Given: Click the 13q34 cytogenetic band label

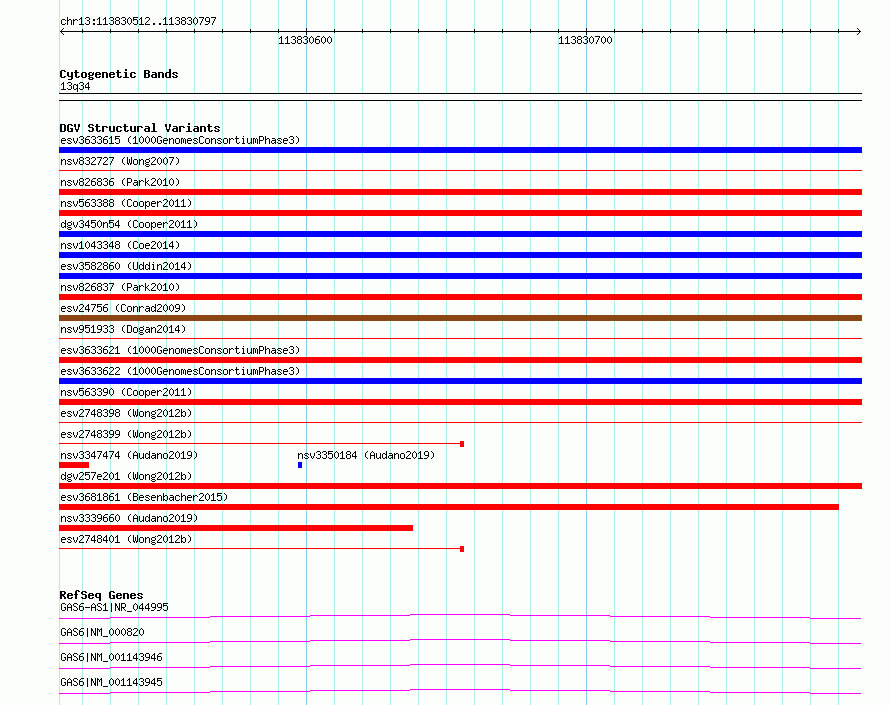Looking at the screenshot, I should tap(75, 86).
